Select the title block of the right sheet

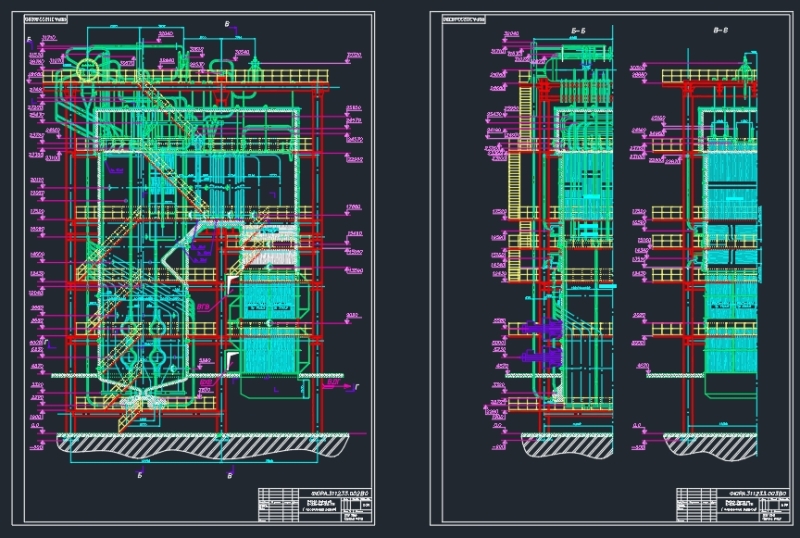pyautogui.click(x=732, y=505)
